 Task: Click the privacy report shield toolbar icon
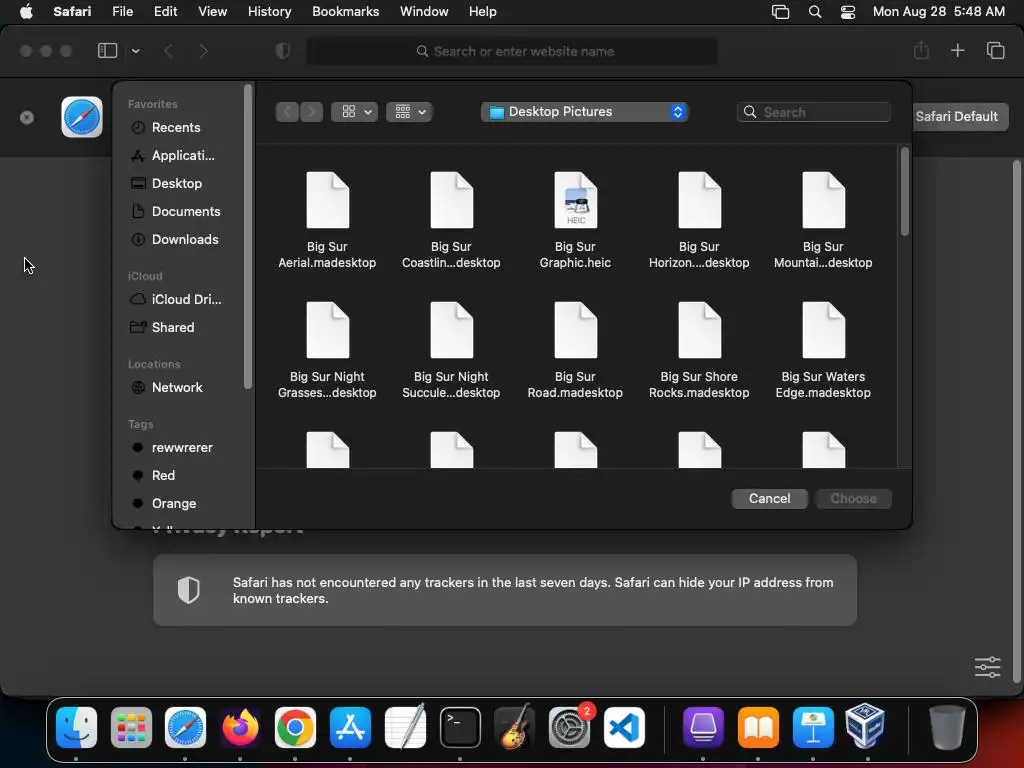click(283, 51)
